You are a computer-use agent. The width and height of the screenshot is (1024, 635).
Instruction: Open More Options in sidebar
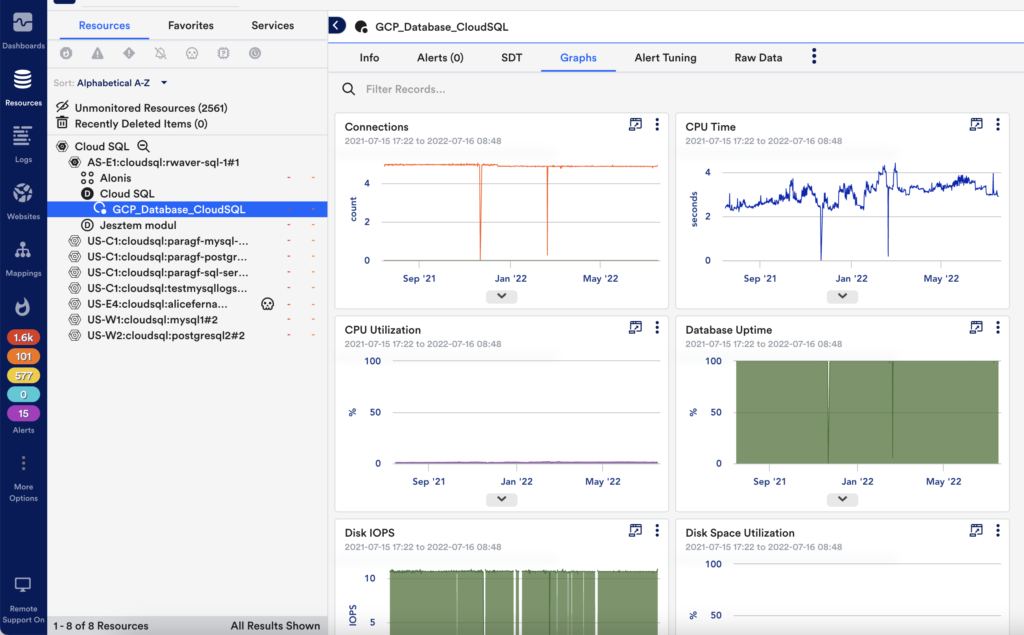[x=23, y=479]
